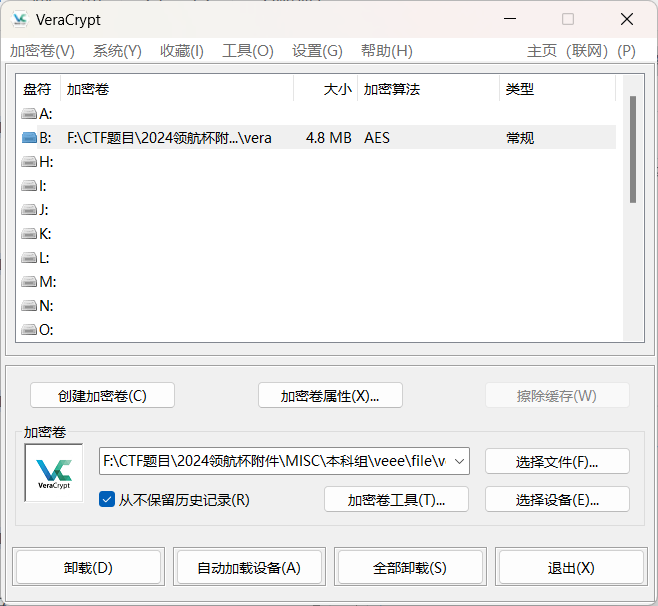Pick the K: drive slot icon
This screenshot has height=606, width=658.
point(29,234)
